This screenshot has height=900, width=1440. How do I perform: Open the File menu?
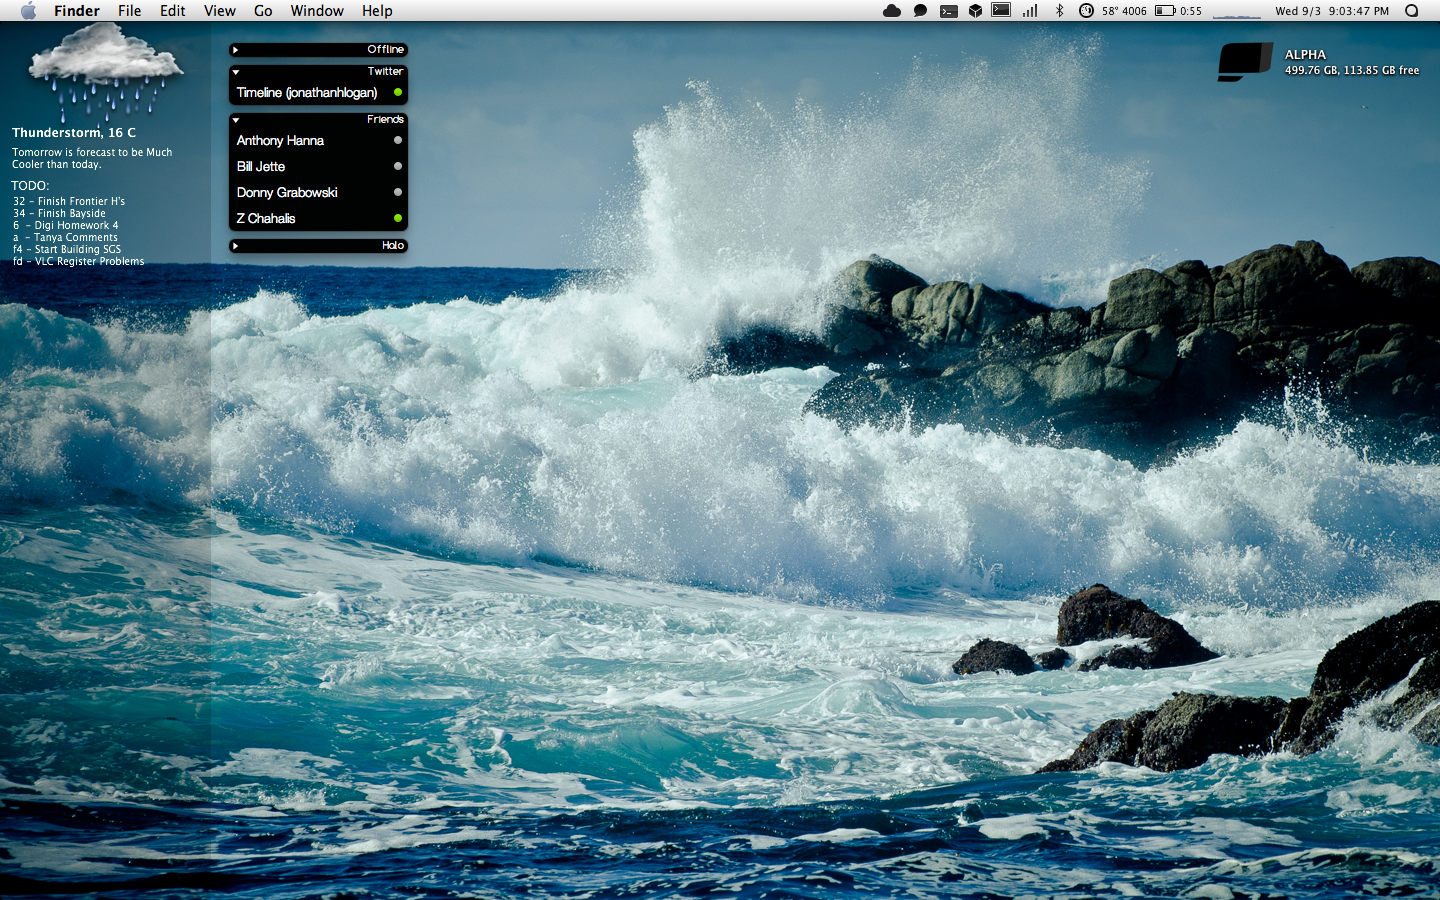[129, 11]
